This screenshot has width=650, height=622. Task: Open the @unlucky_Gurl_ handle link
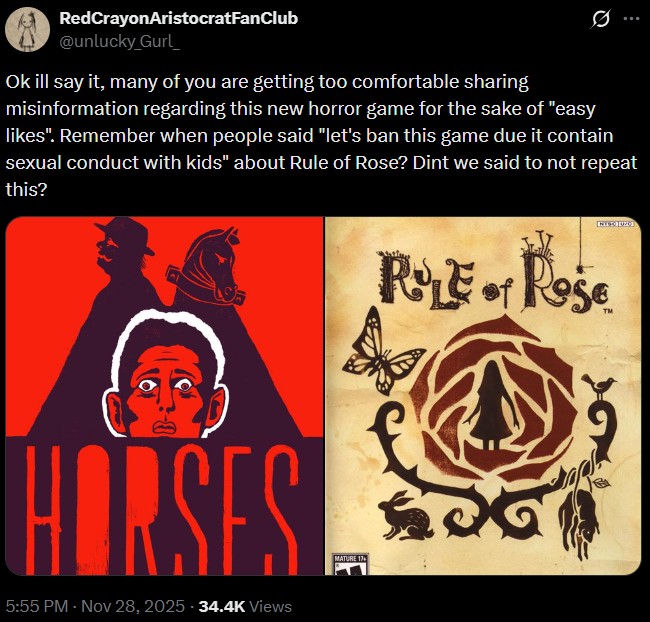click(x=120, y=42)
